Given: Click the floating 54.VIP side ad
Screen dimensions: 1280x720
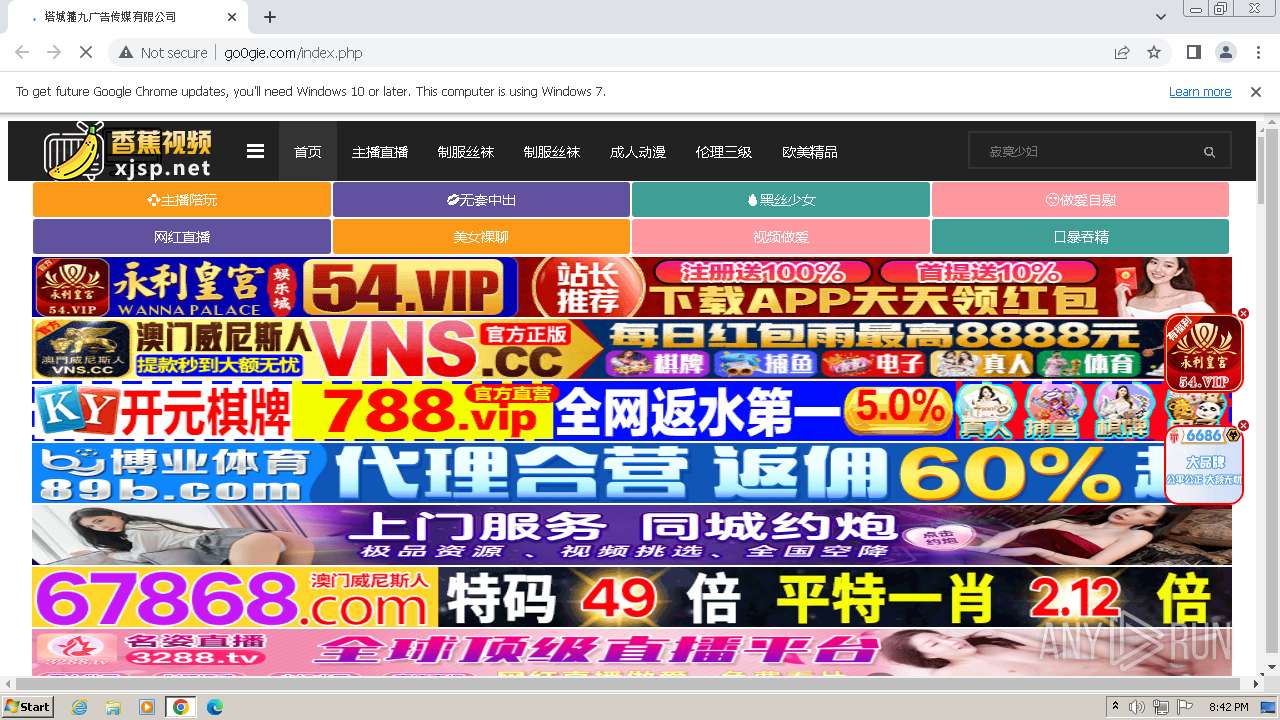Looking at the screenshot, I should pyautogui.click(x=1204, y=354).
